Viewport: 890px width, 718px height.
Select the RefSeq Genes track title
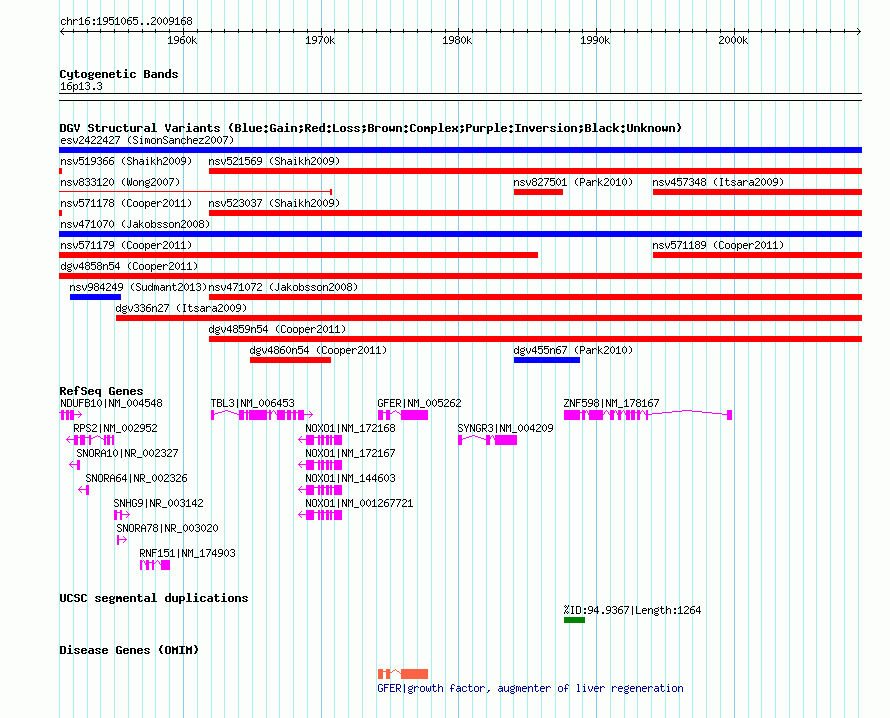[101, 391]
